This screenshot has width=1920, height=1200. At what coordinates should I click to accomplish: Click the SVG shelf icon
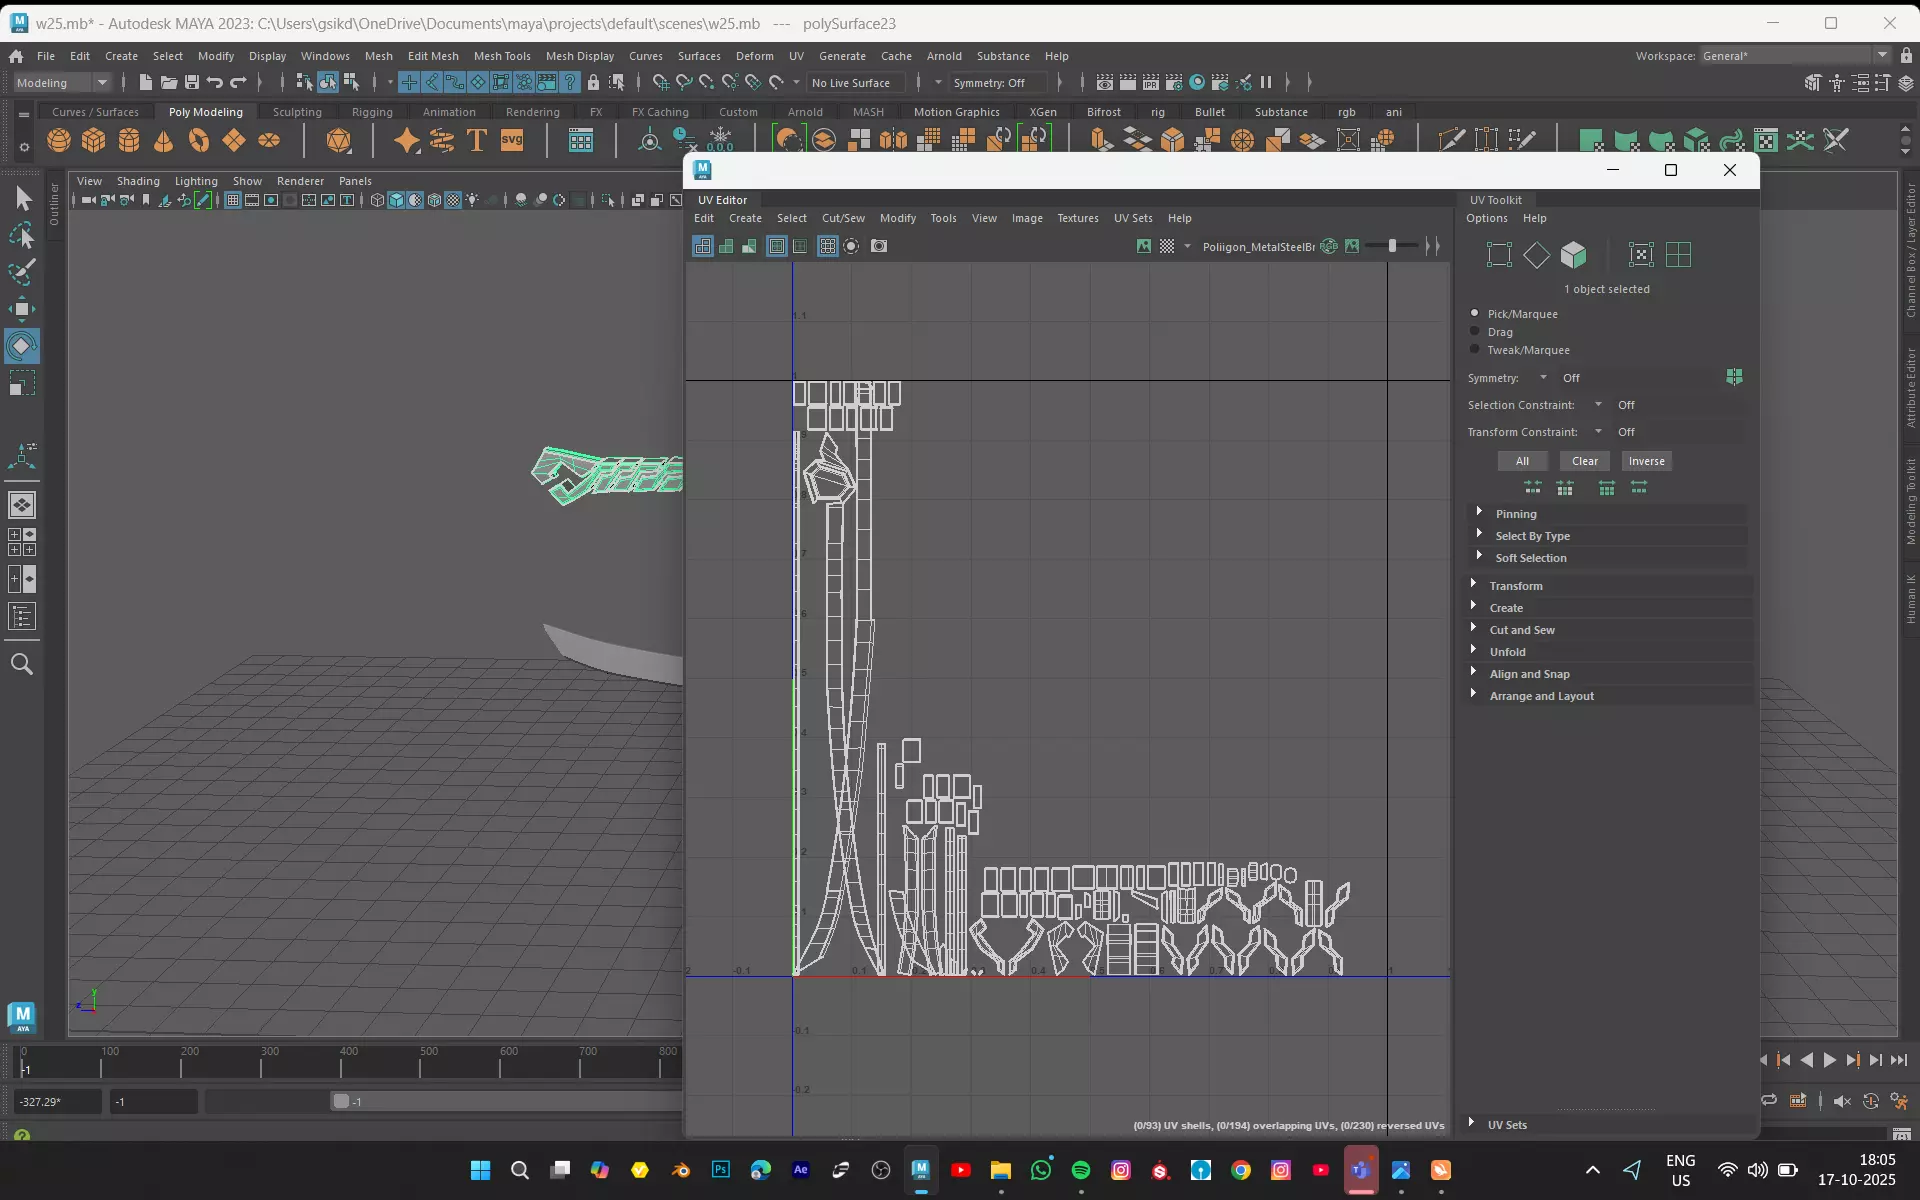pos(512,140)
